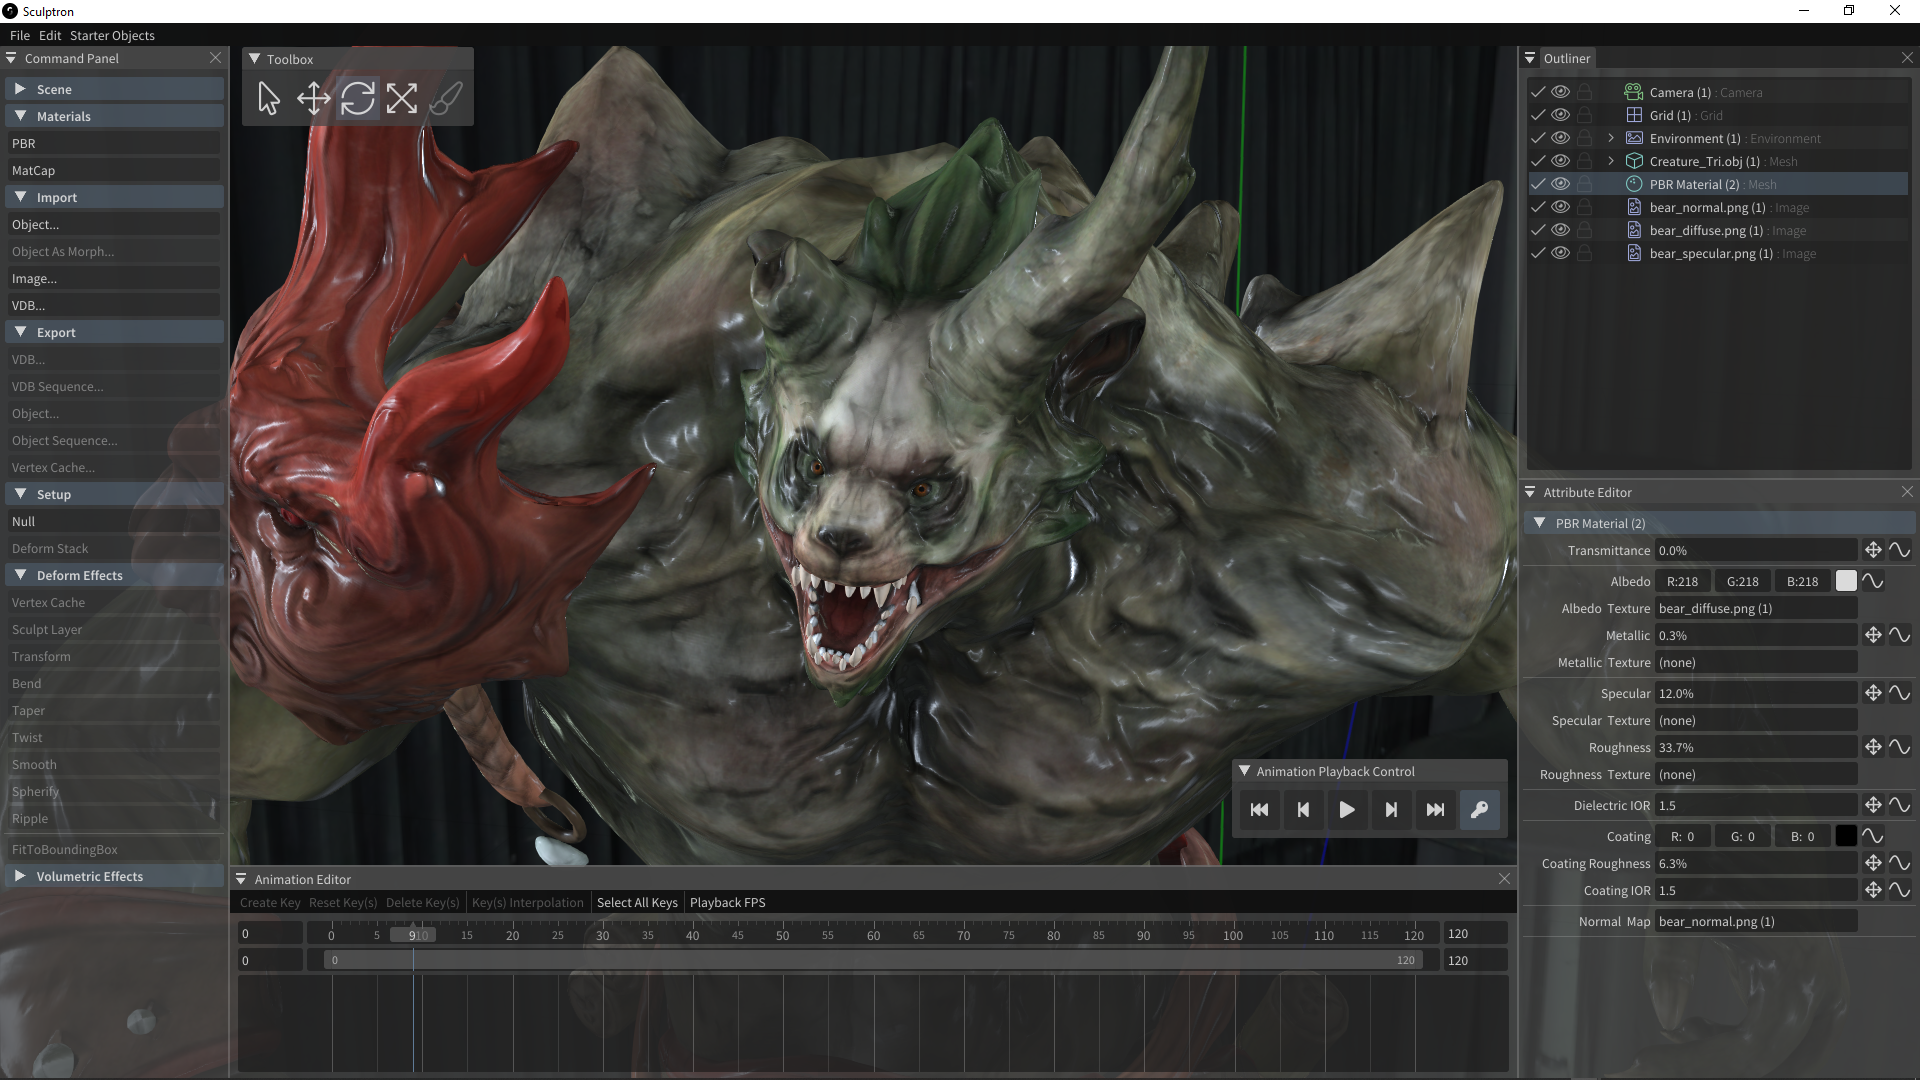This screenshot has height=1080, width=1920.
Task: Open the Albedo color swatch
Action: (x=1846, y=581)
